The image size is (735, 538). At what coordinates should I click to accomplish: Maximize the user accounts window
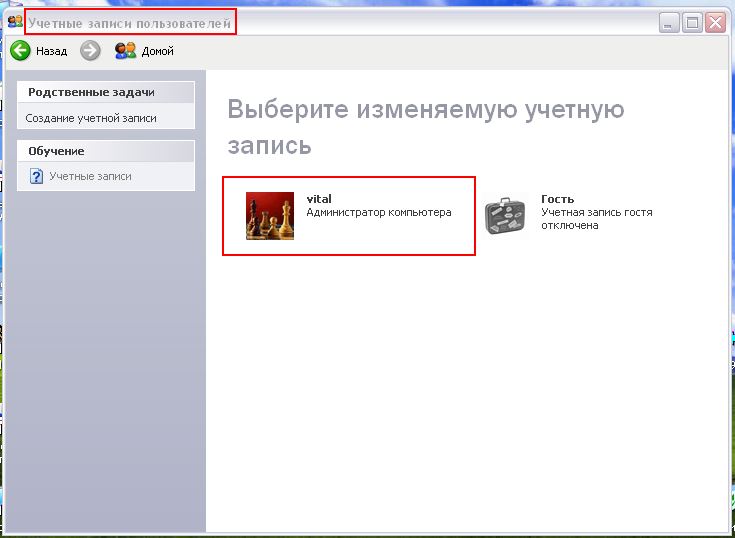coord(692,22)
